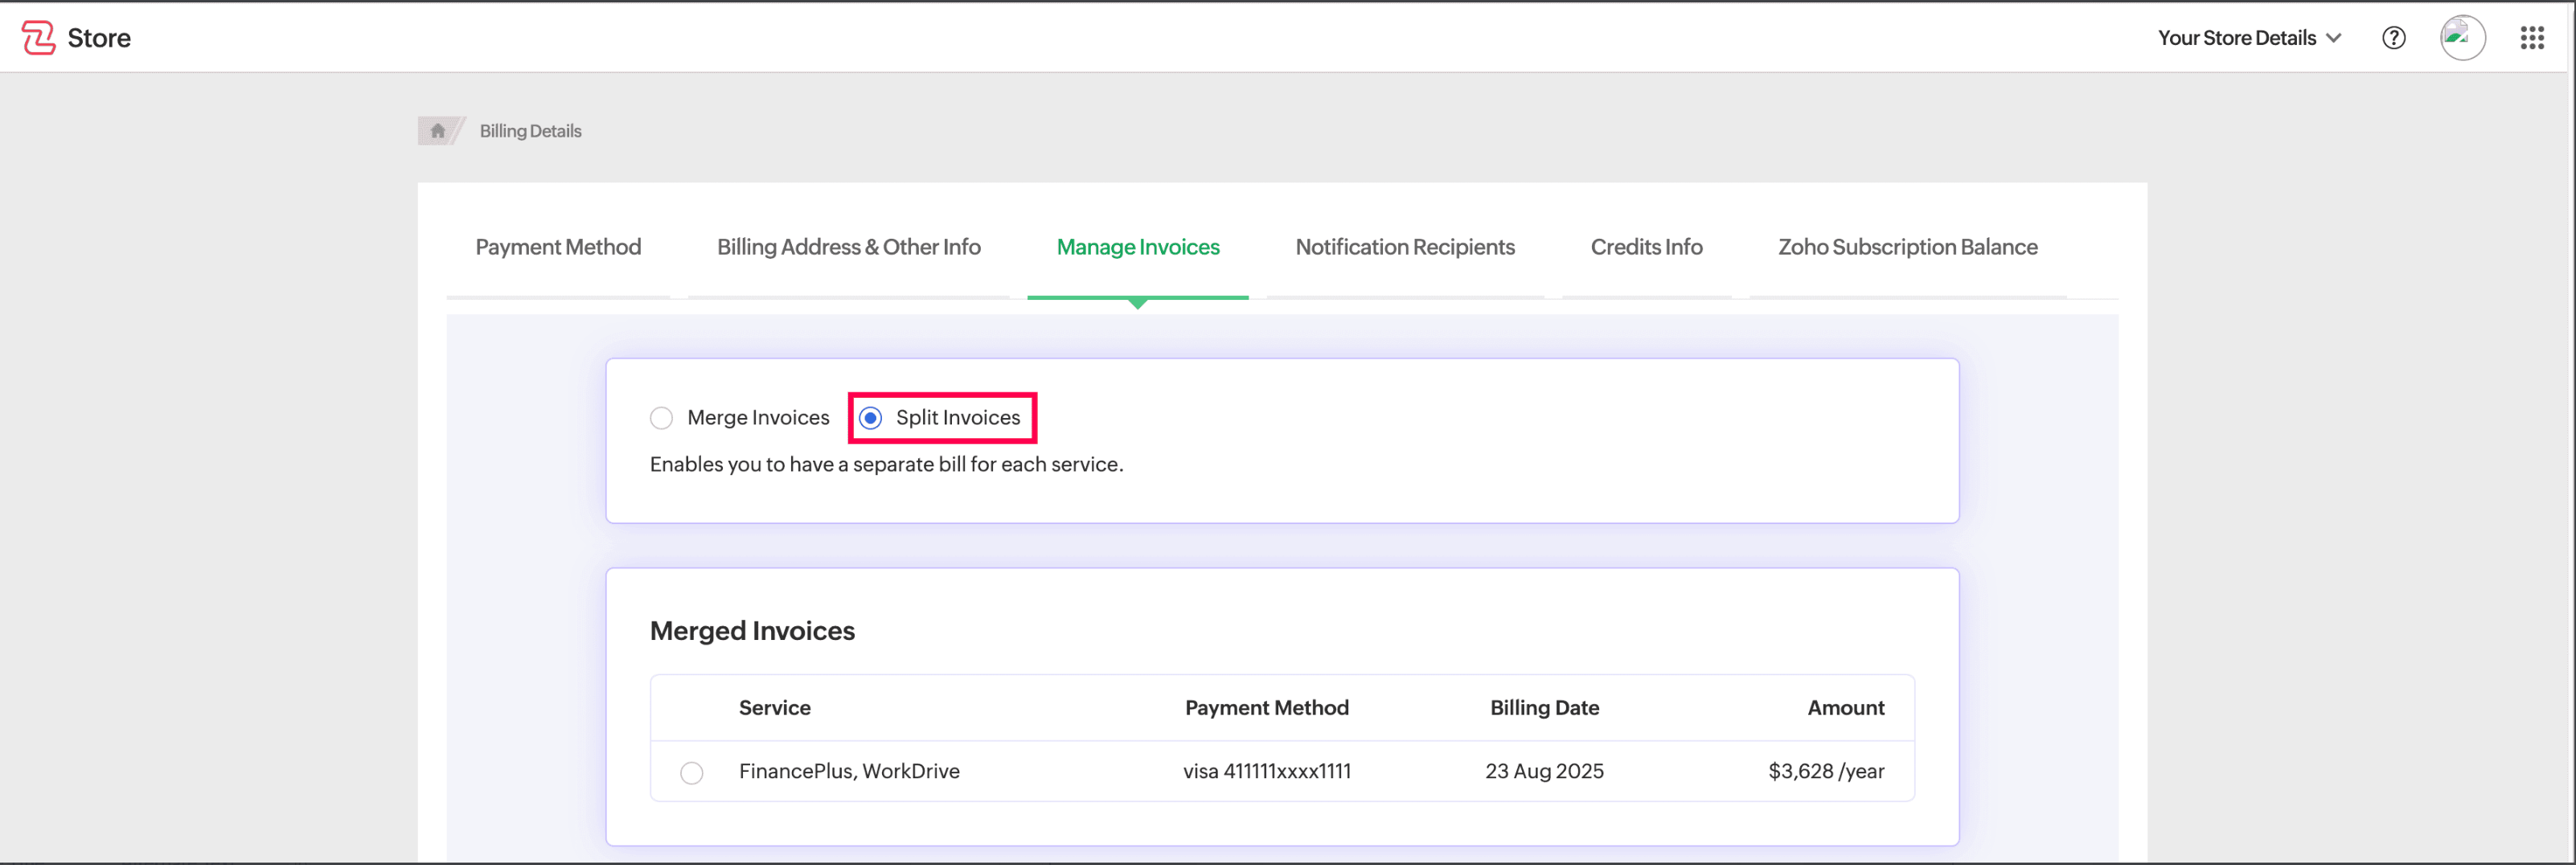Switch to the Notification Recipients tab
Viewport: 2576px width, 865px height.
[1404, 247]
